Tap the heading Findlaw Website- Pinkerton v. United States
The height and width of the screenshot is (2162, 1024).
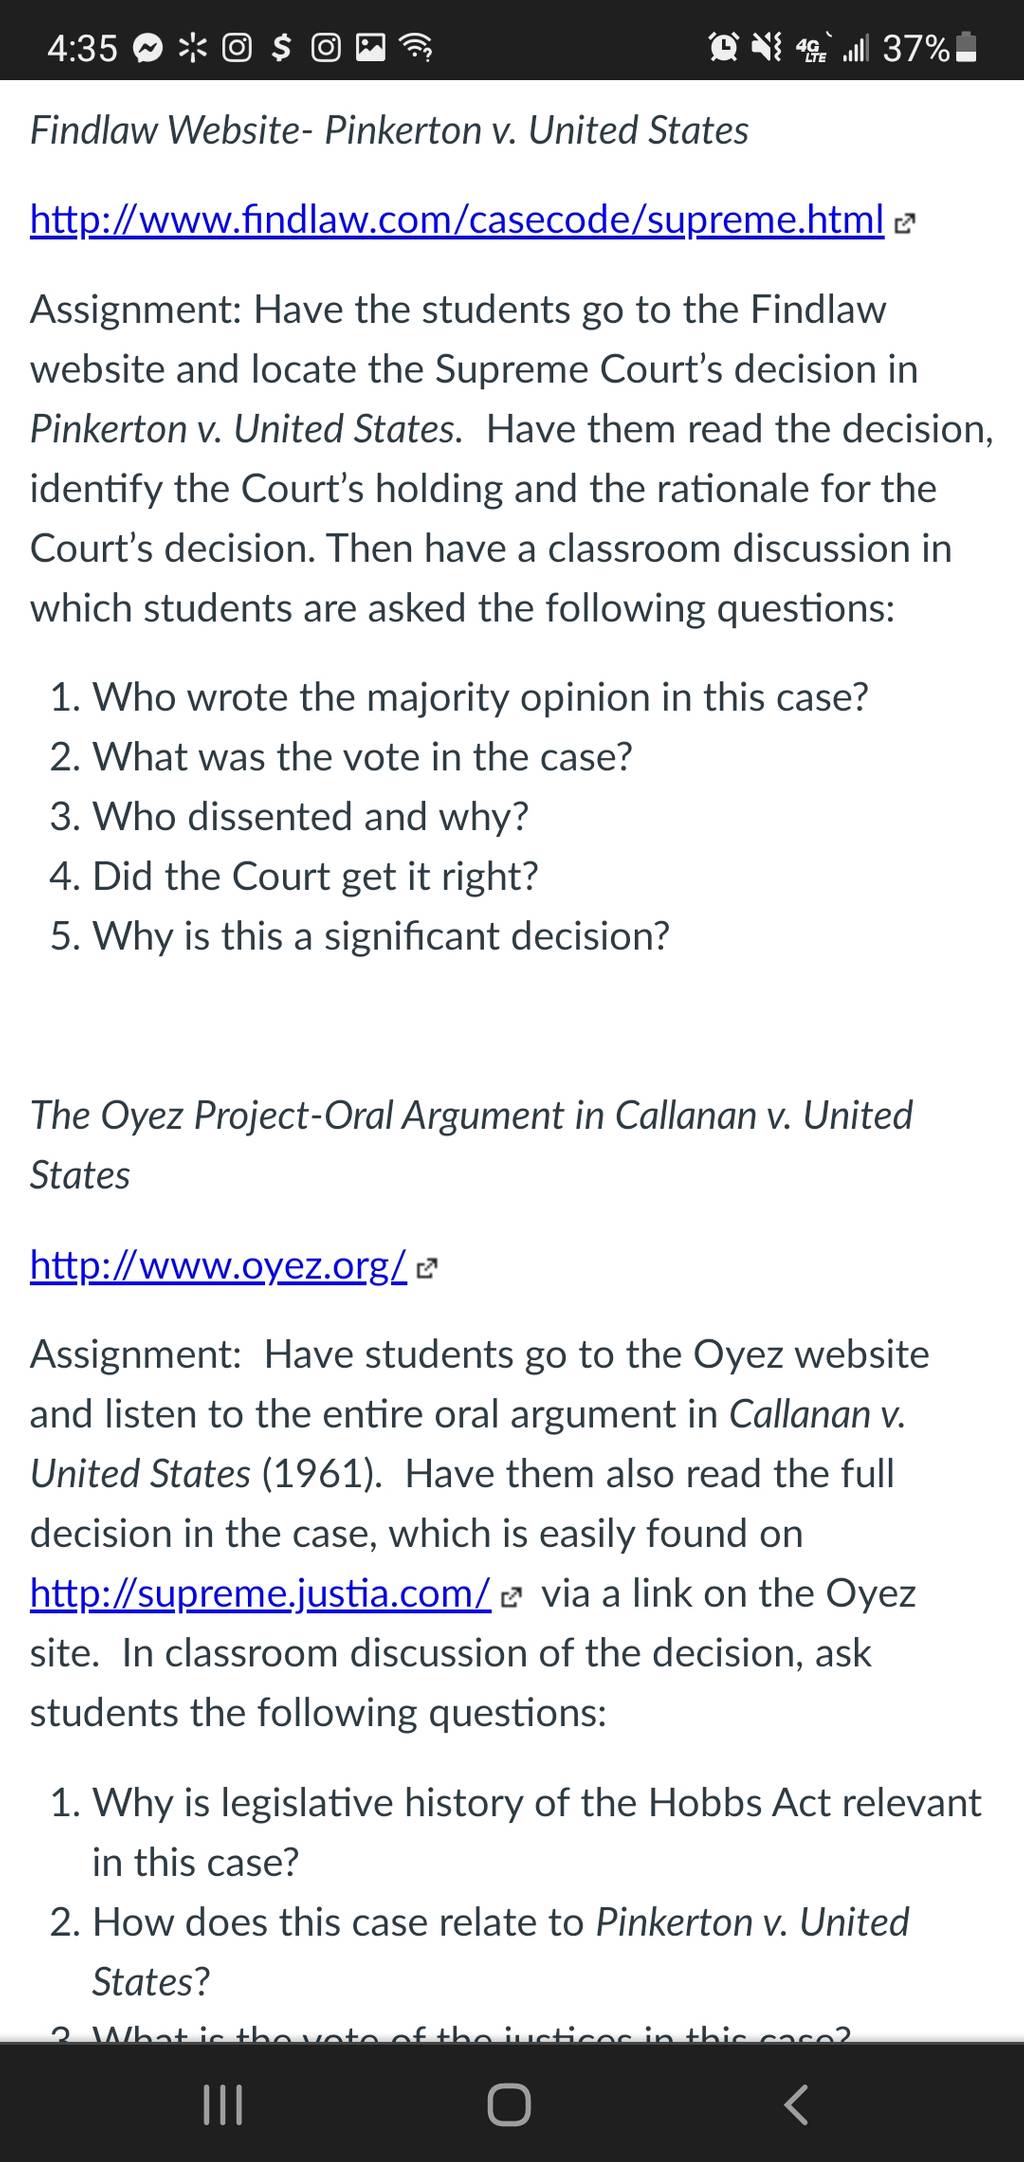click(389, 130)
